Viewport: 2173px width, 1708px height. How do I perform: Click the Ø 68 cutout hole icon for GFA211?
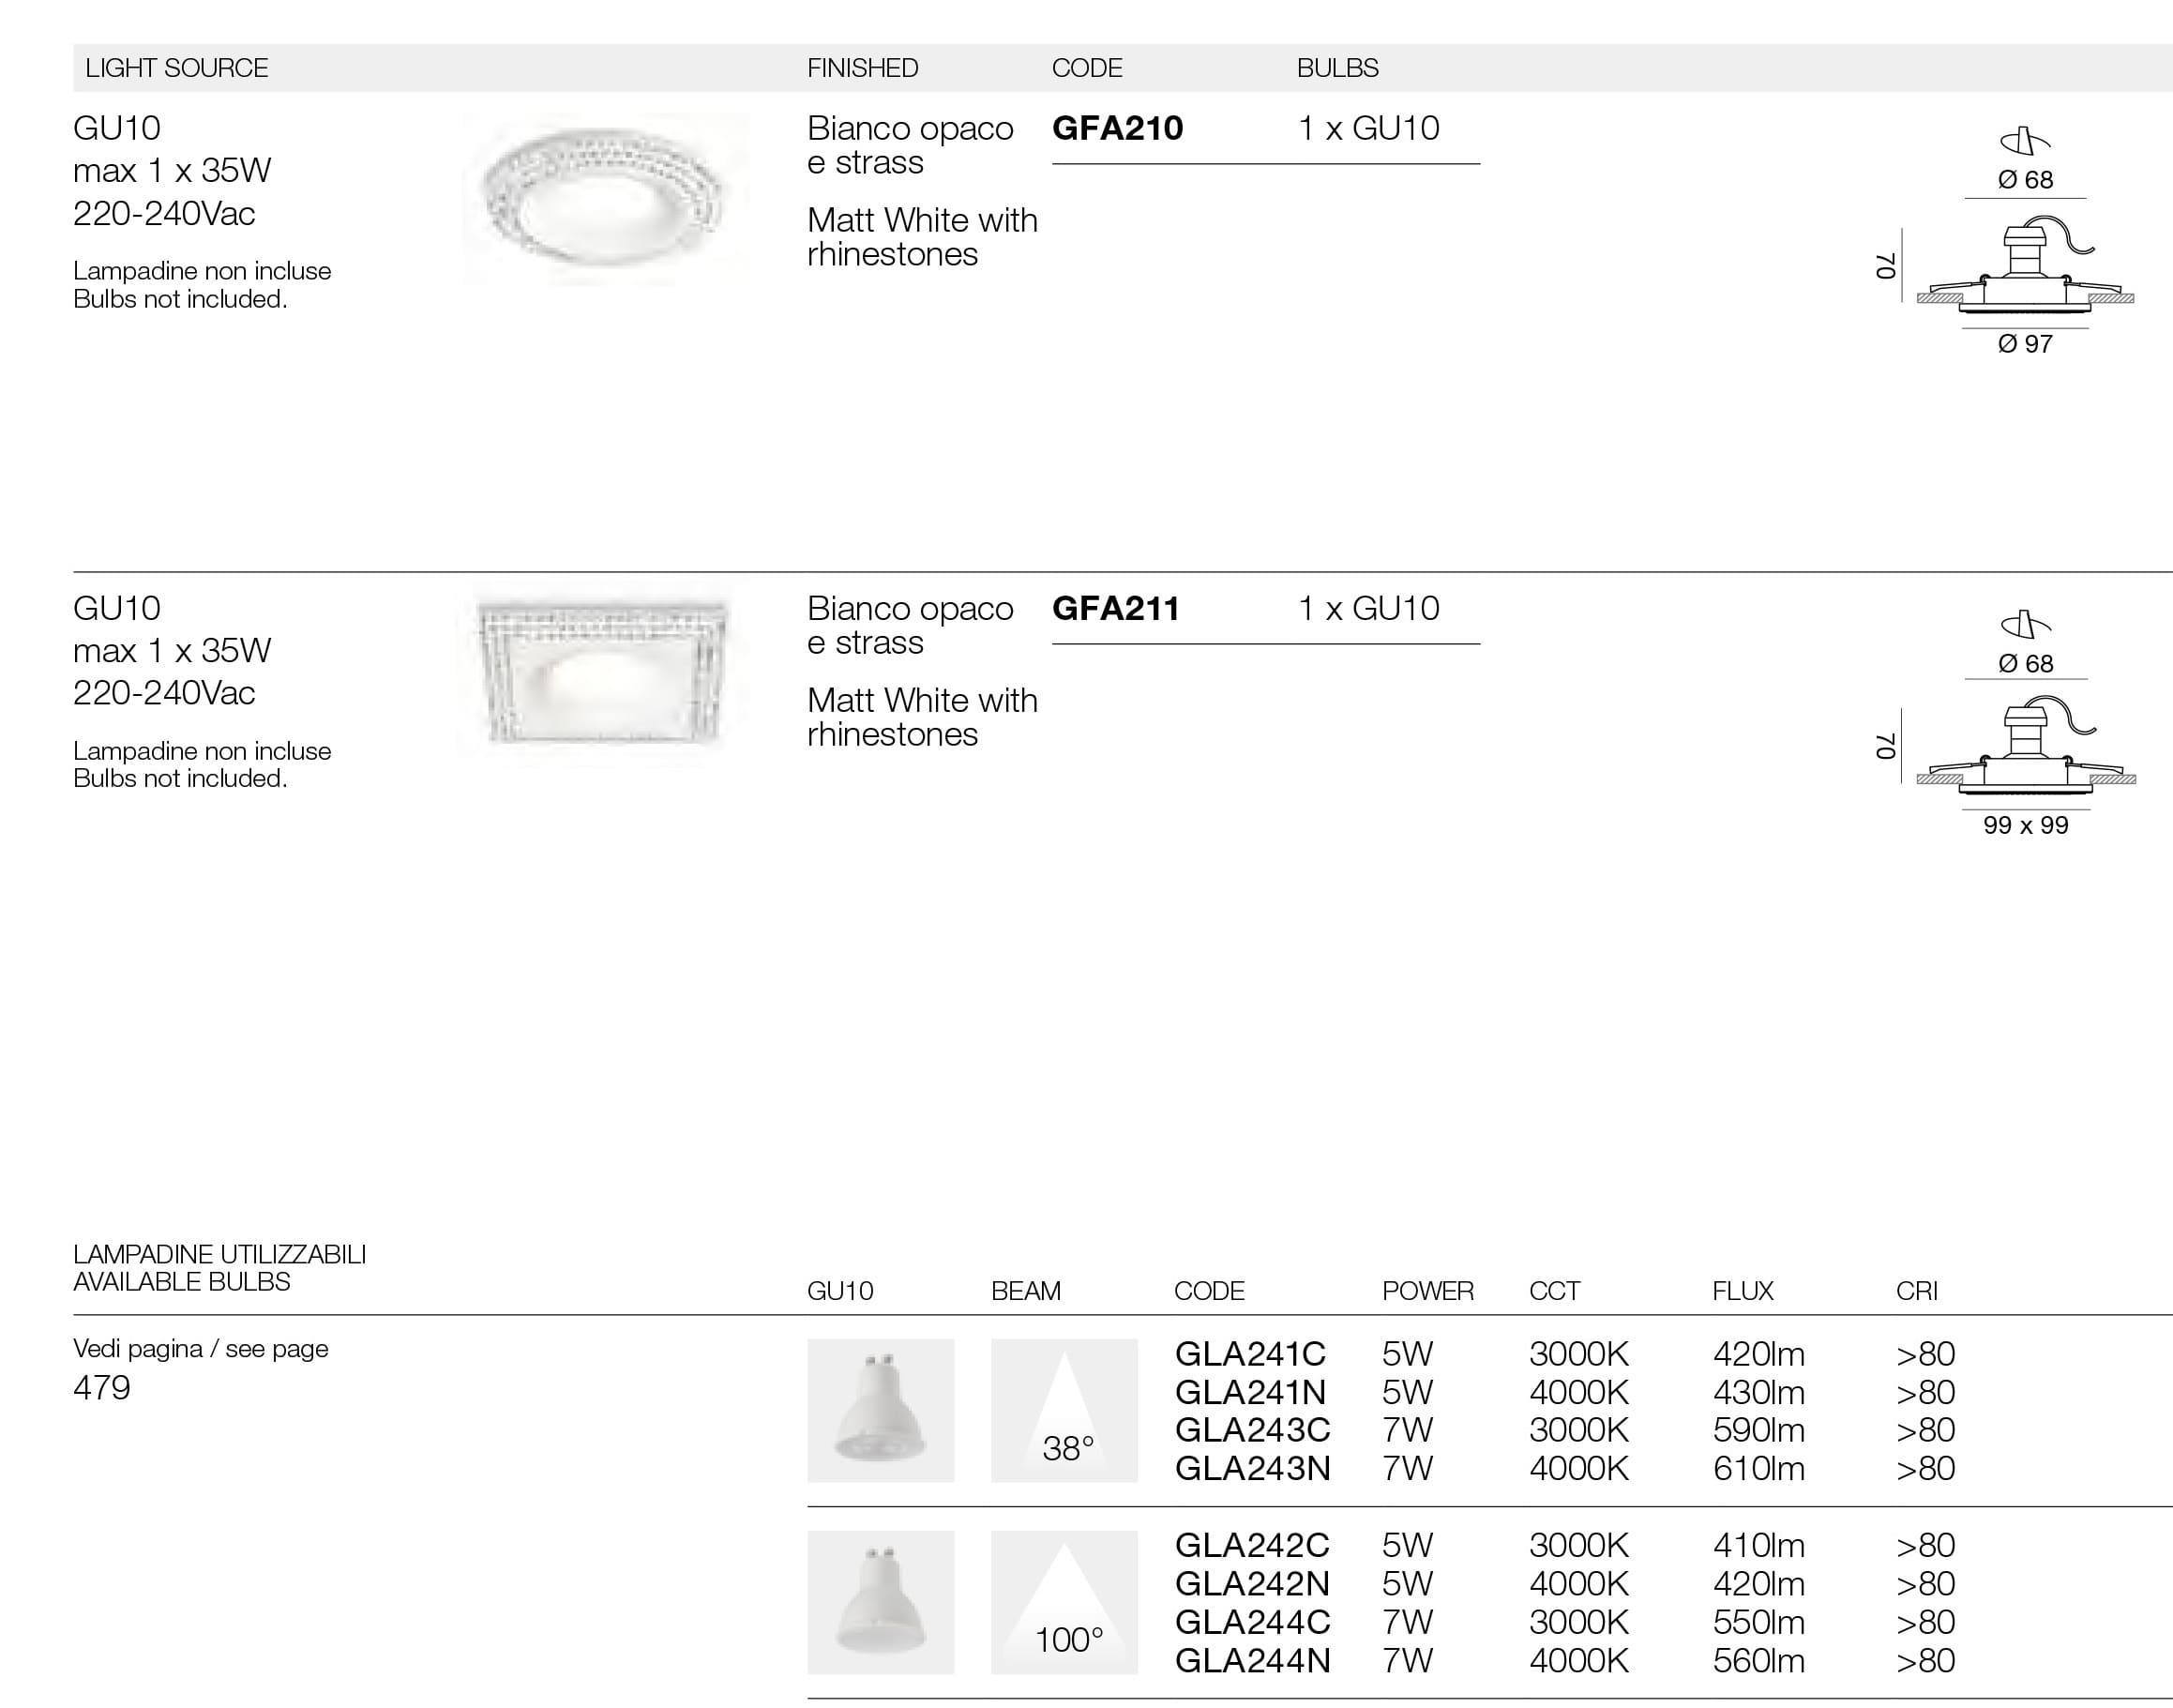(2025, 625)
